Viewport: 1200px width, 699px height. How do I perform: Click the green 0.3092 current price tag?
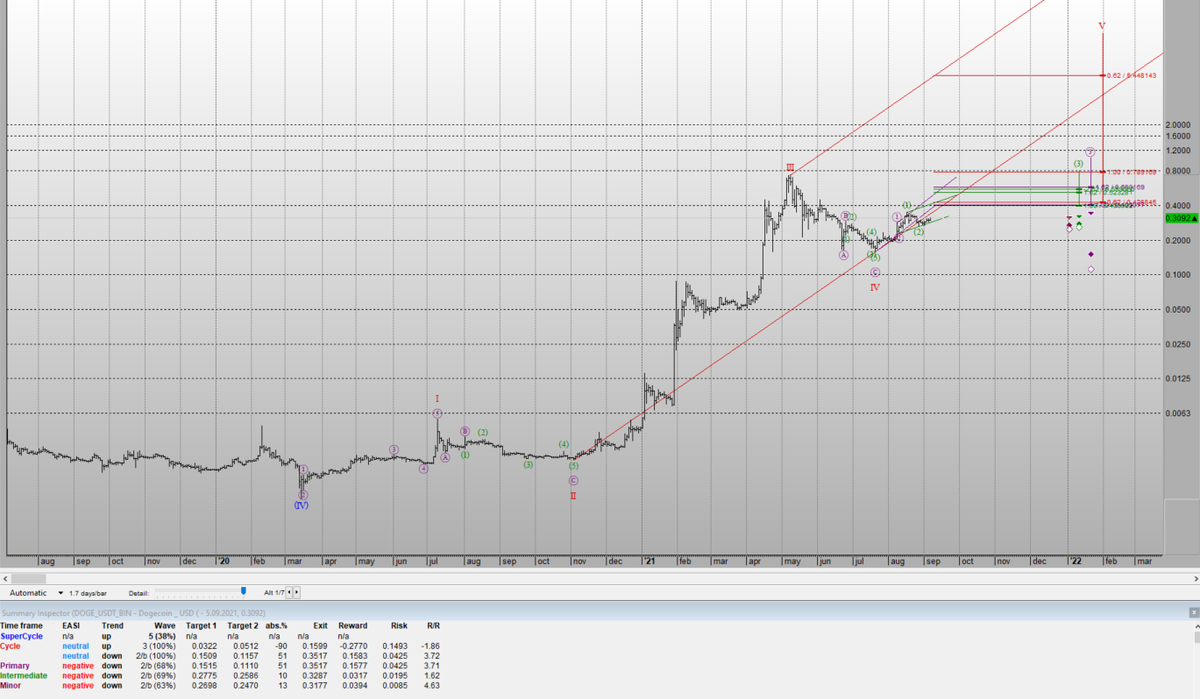[1181, 217]
